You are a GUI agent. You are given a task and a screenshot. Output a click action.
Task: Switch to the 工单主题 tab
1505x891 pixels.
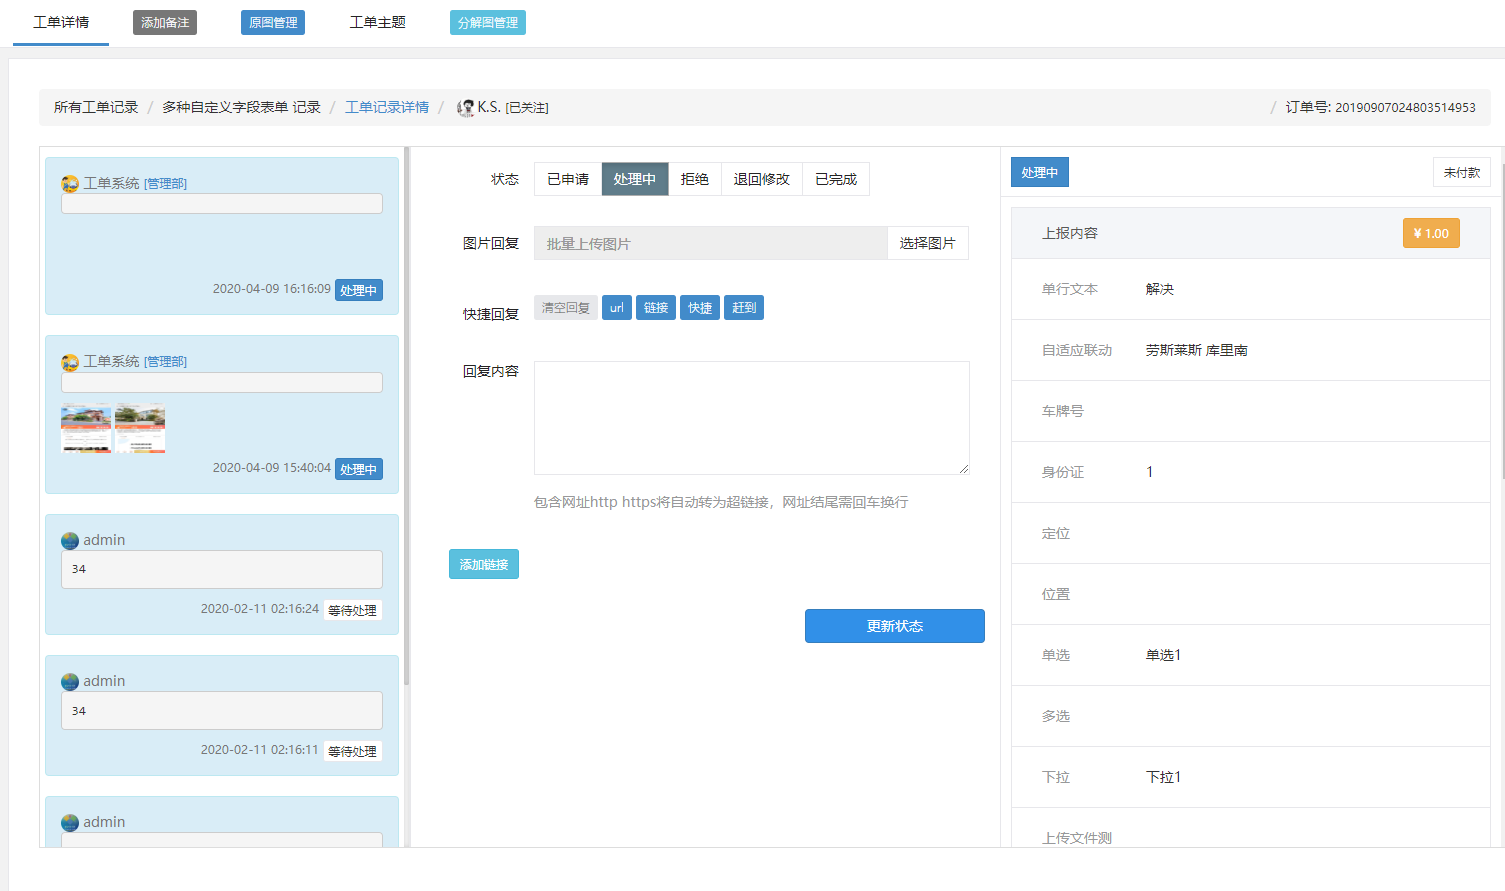point(377,22)
